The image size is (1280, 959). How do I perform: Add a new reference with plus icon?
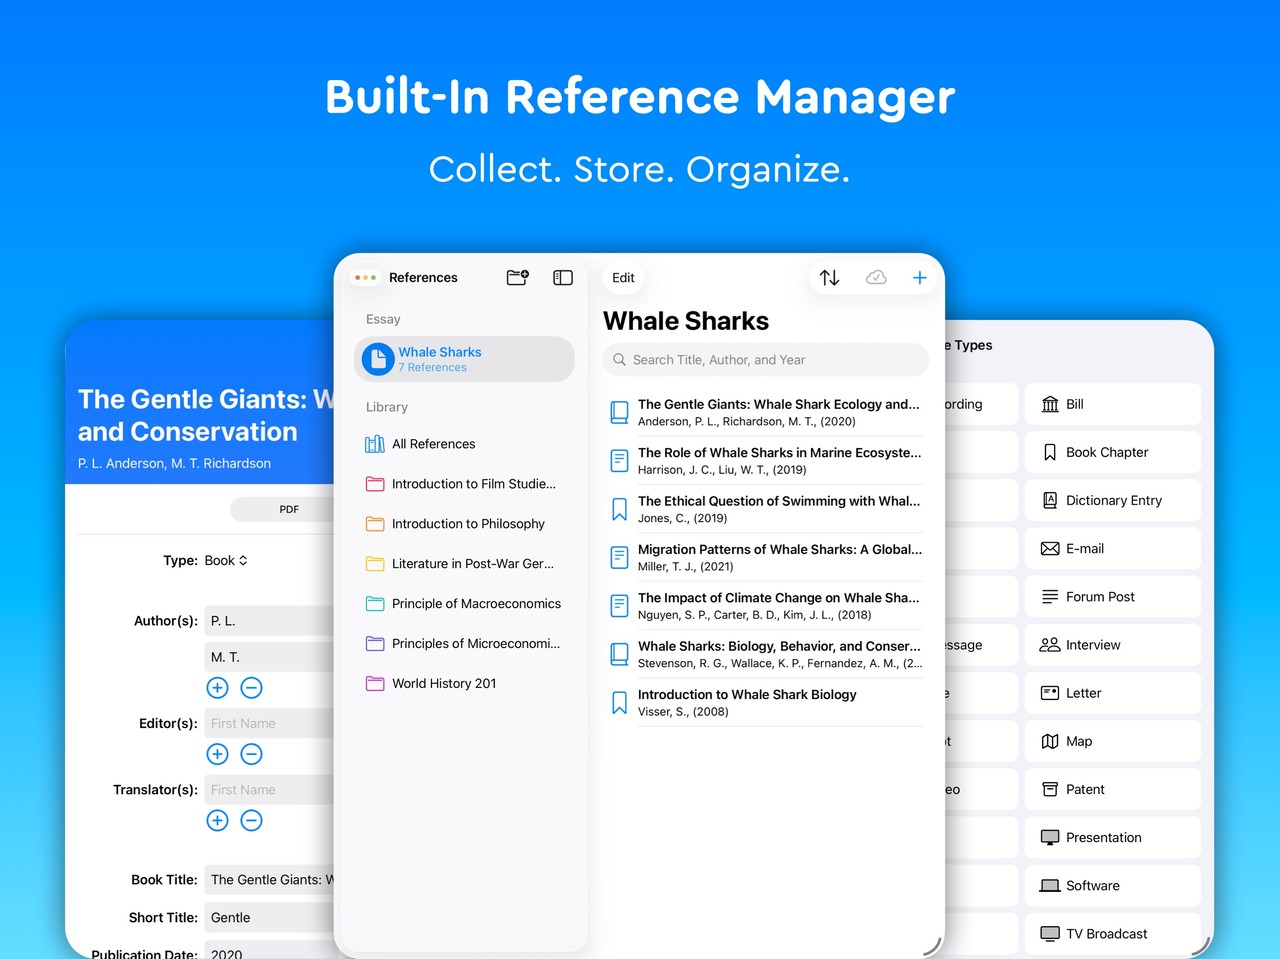click(x=920, y=278)
